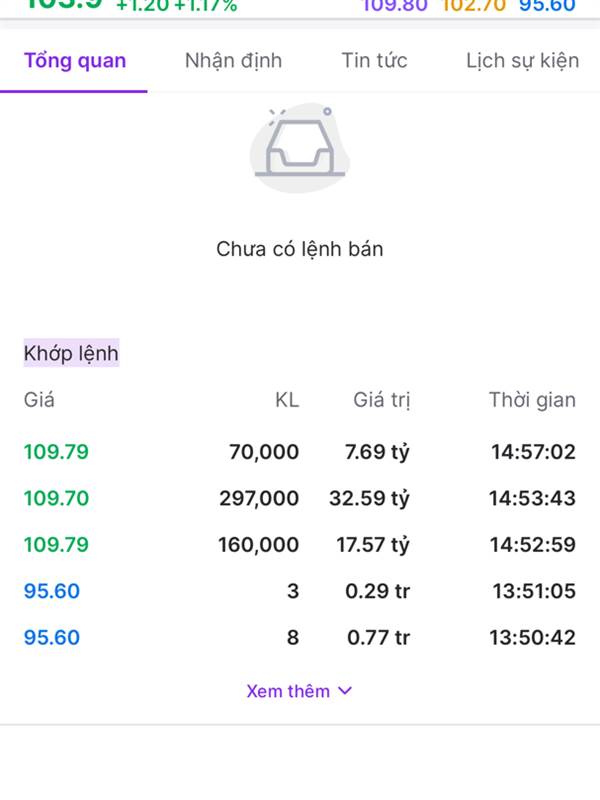Switch to the Tổng quan tab

click(75, 61)
